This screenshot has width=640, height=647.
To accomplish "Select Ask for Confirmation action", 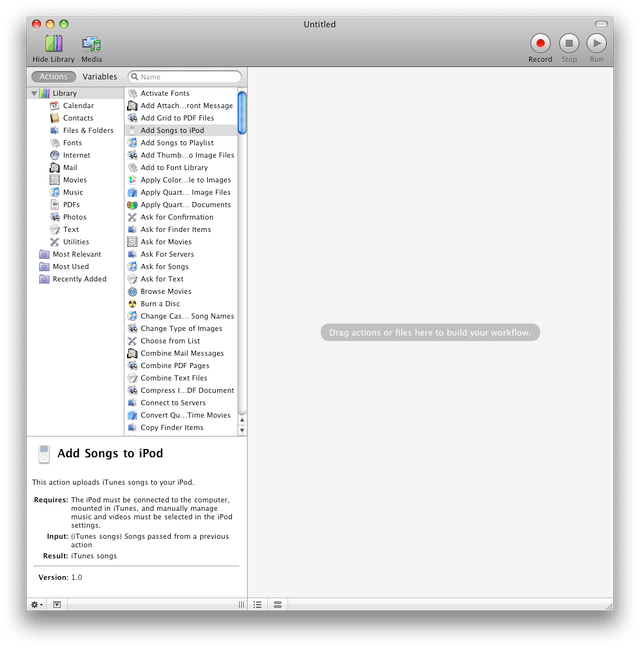I will coord(181,217).
